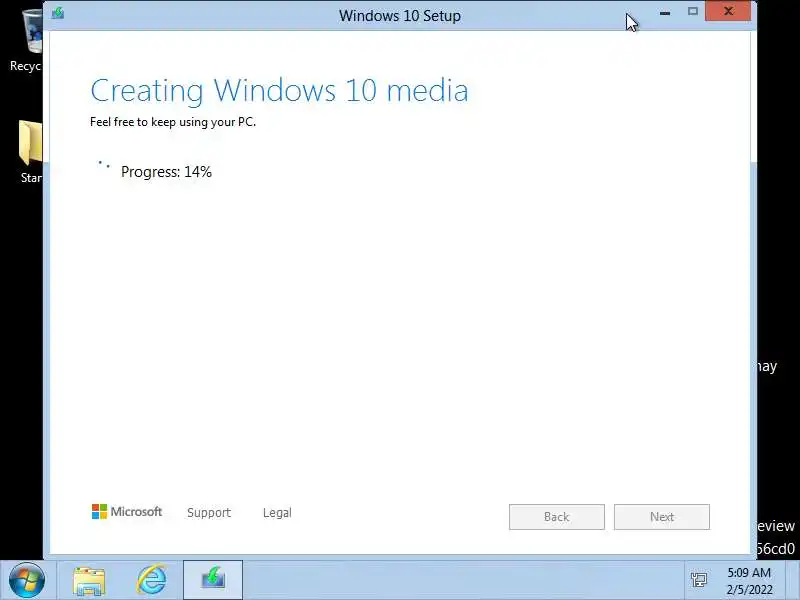Click the spinning progress indicator dots
This screenshot has width=800, height=600.
click(104, 165)
